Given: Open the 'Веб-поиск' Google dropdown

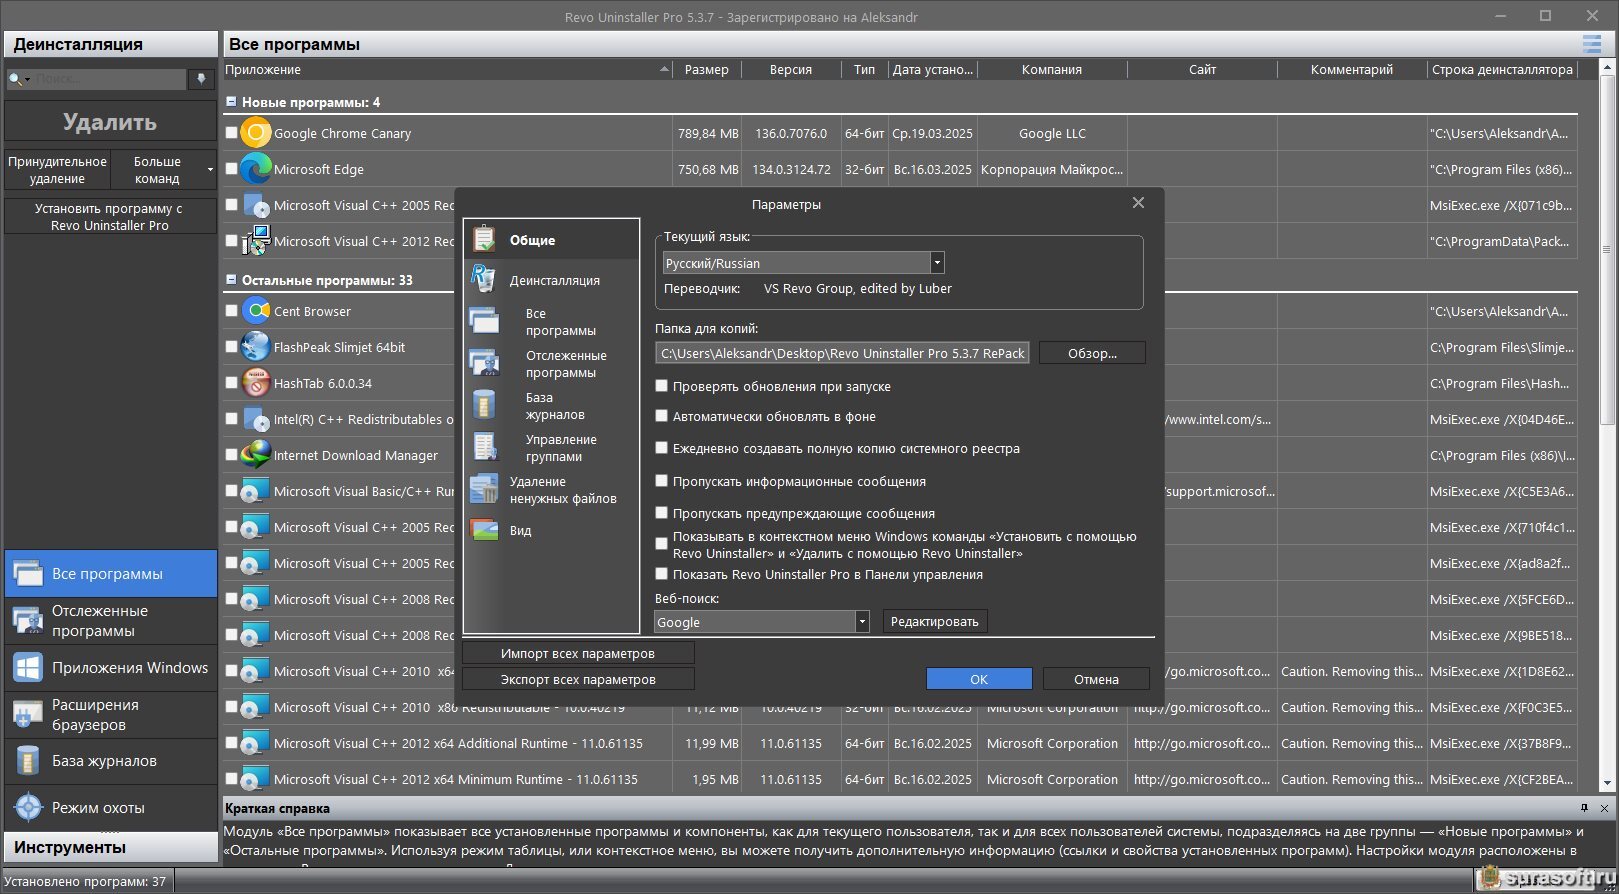Looking at the screenshot, I should click(x=862, y=622).
